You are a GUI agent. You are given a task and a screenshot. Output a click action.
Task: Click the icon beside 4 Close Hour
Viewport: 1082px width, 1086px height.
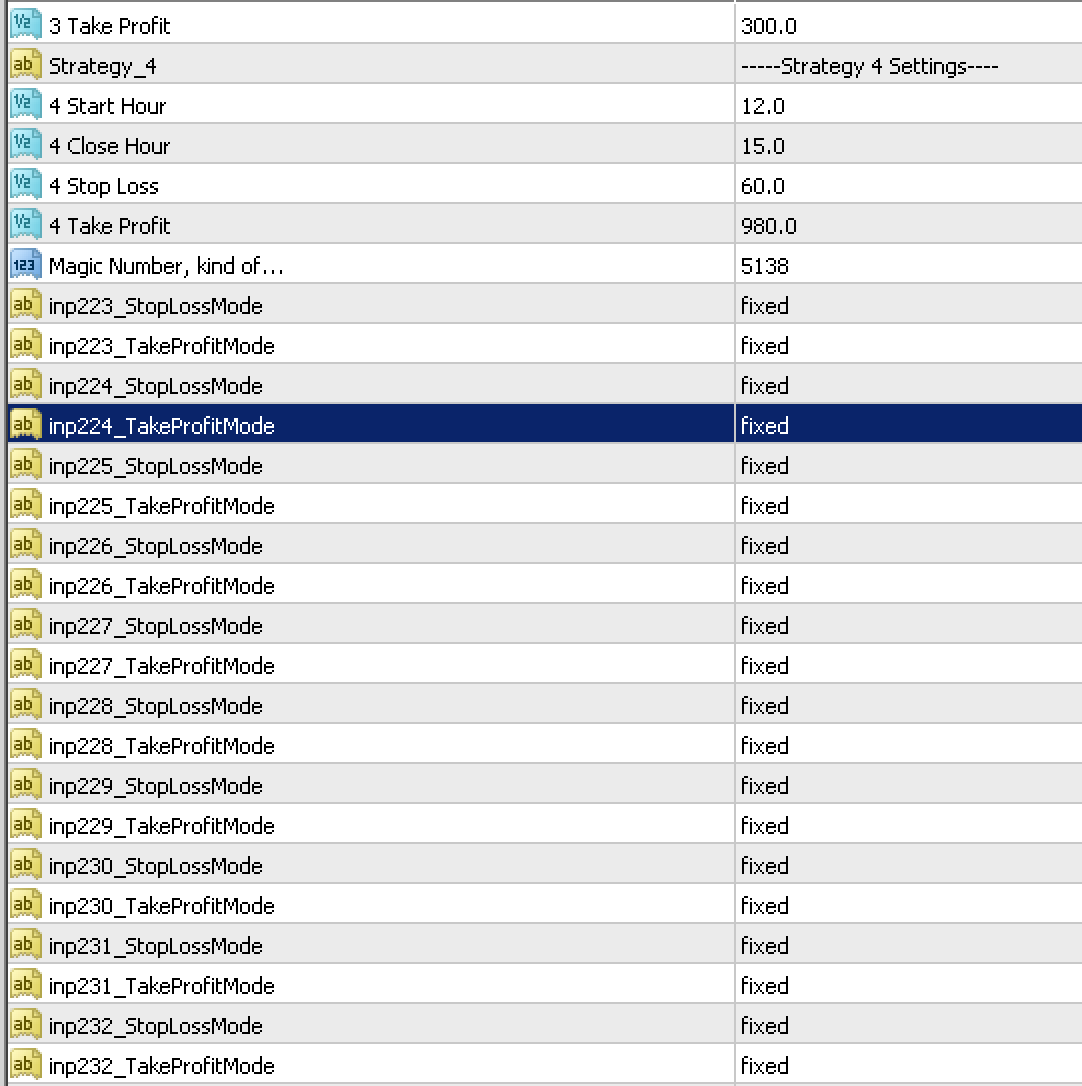(x=26, y=145)
